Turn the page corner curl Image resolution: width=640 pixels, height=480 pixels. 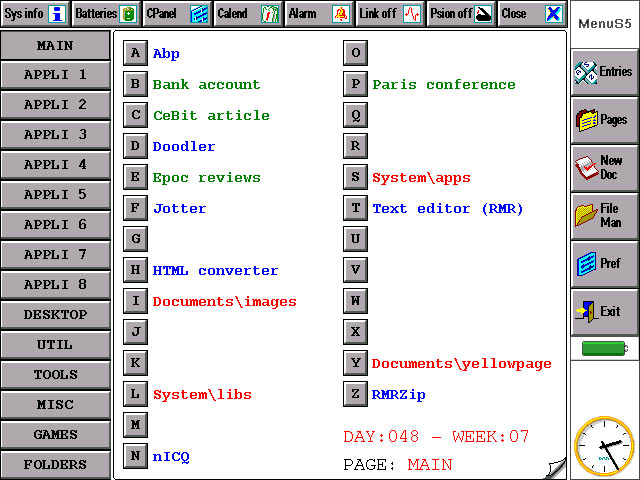click(556, 468)
